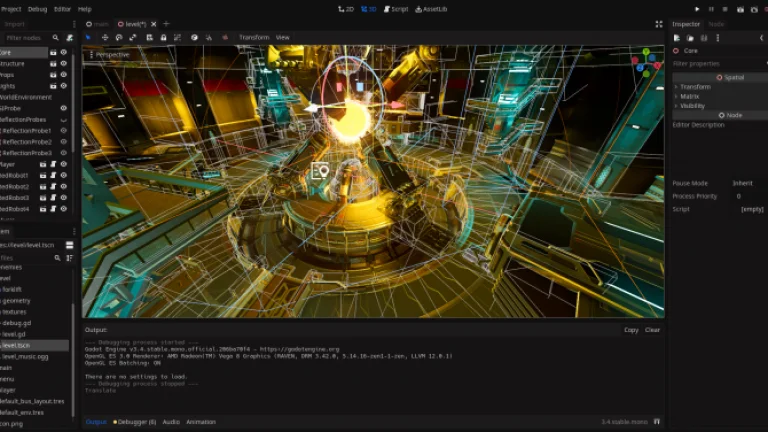Load resource folder icon in Inspector
The height and width of the screenshot is (432, 768).
(690, 38)
